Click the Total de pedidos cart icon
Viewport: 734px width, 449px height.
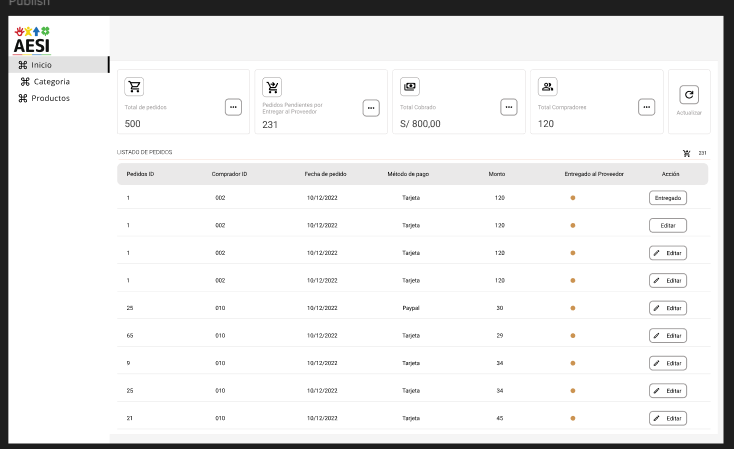[134, 87]
